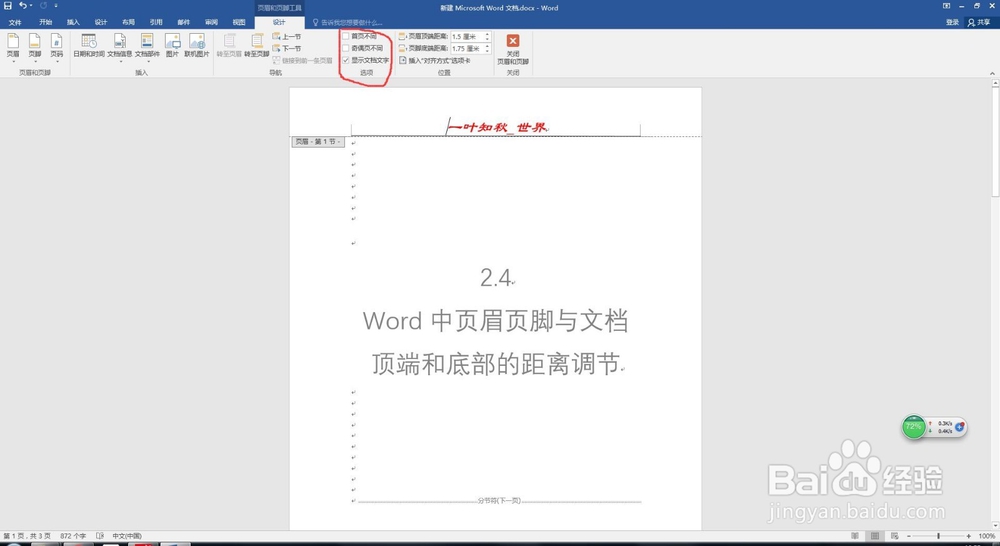The image size is (1000, 546).
Task: Open the 页脚 footer gallery button
Action: click(x=34, y=46)
